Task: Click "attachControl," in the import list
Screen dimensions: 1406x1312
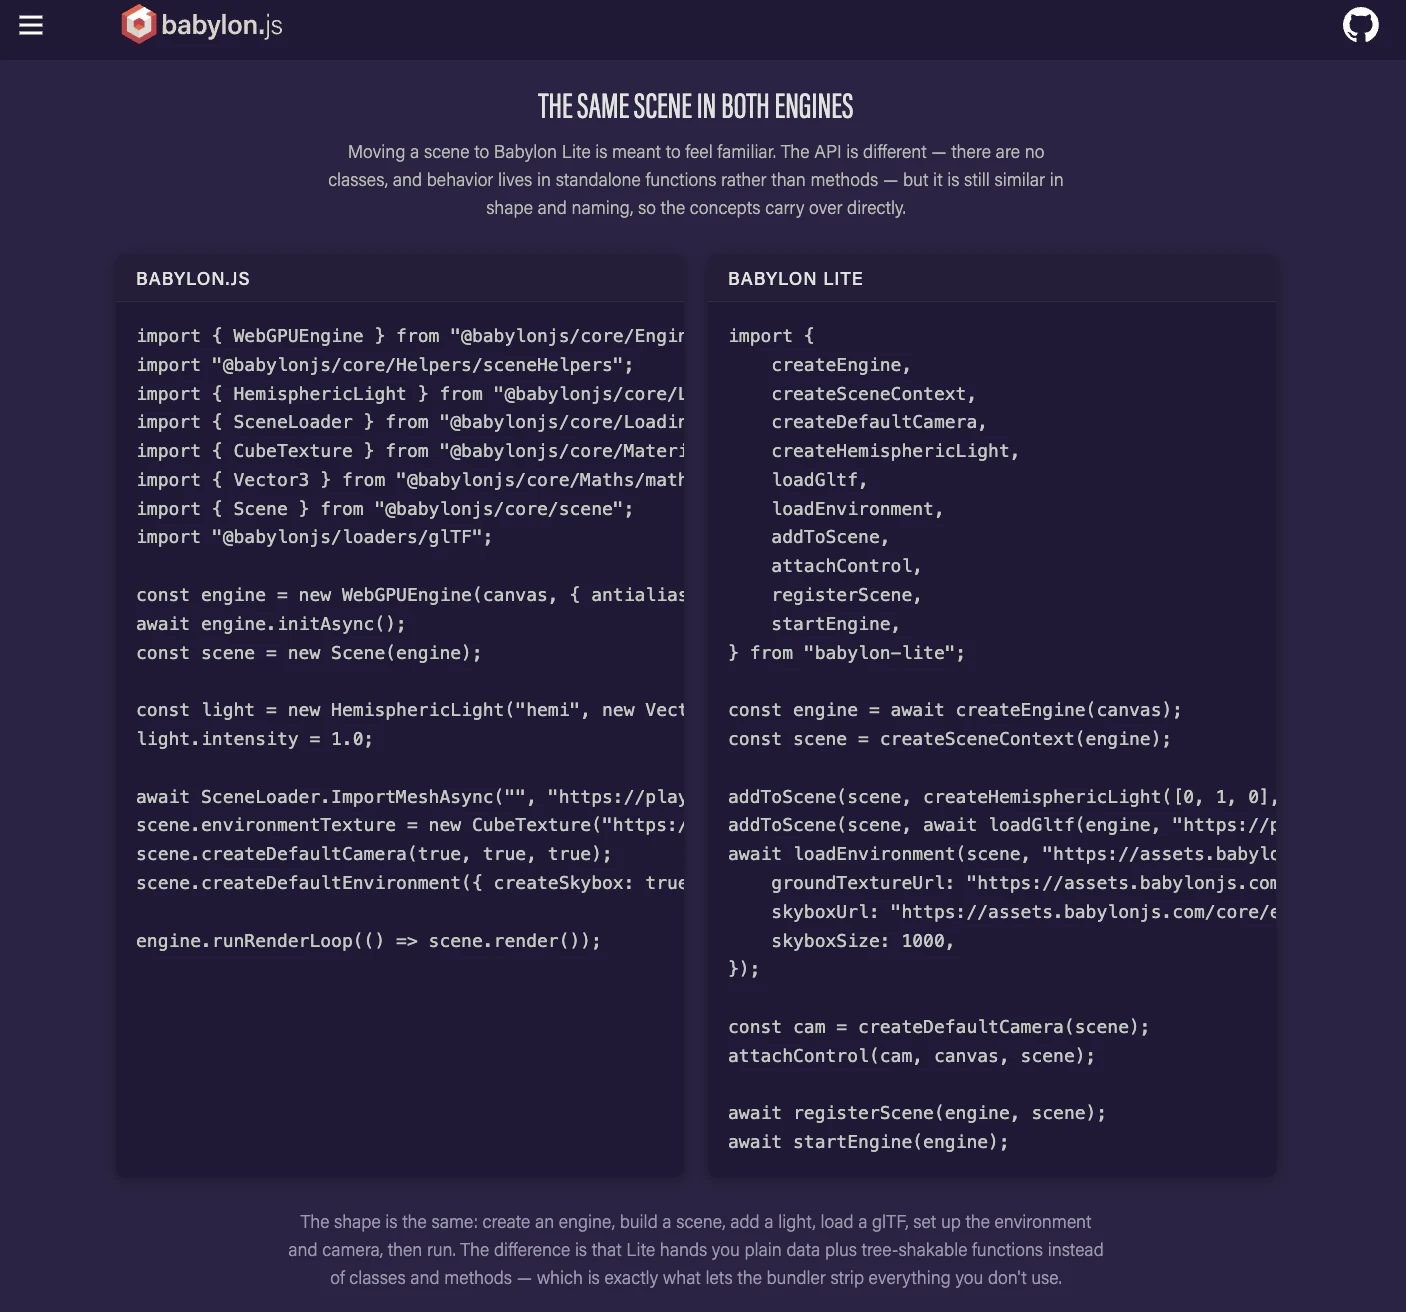Action: click(x=846, y=566)
